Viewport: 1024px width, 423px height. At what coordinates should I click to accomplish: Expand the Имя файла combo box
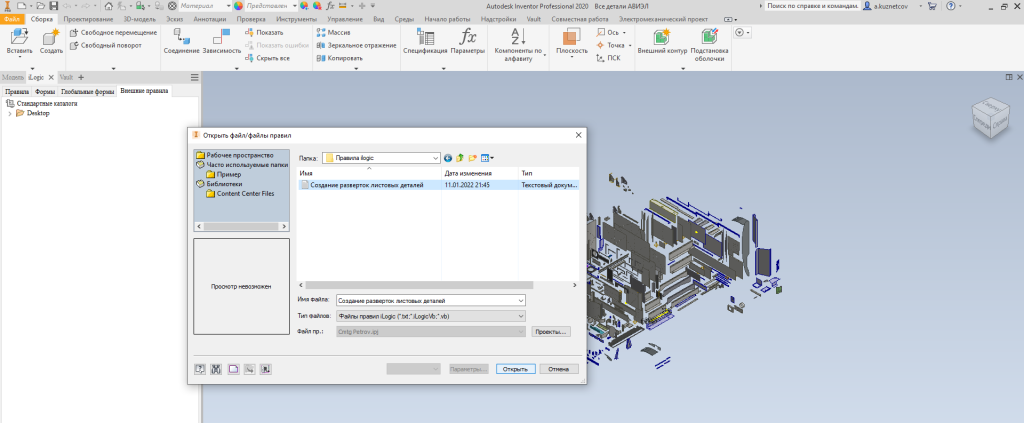coord(521,300)
